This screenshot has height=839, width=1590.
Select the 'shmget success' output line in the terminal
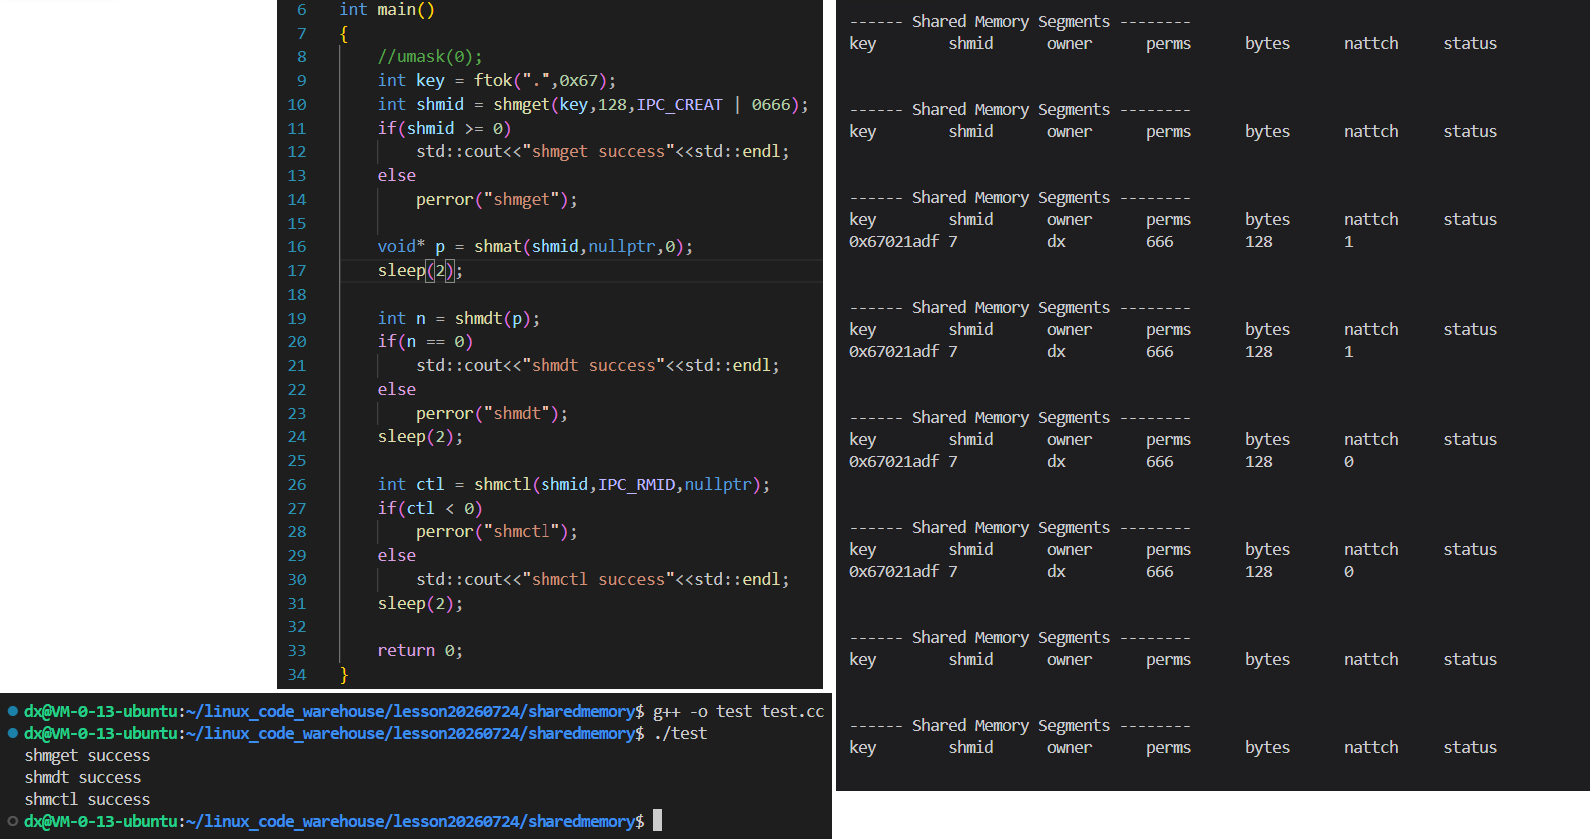click(87, 755)
